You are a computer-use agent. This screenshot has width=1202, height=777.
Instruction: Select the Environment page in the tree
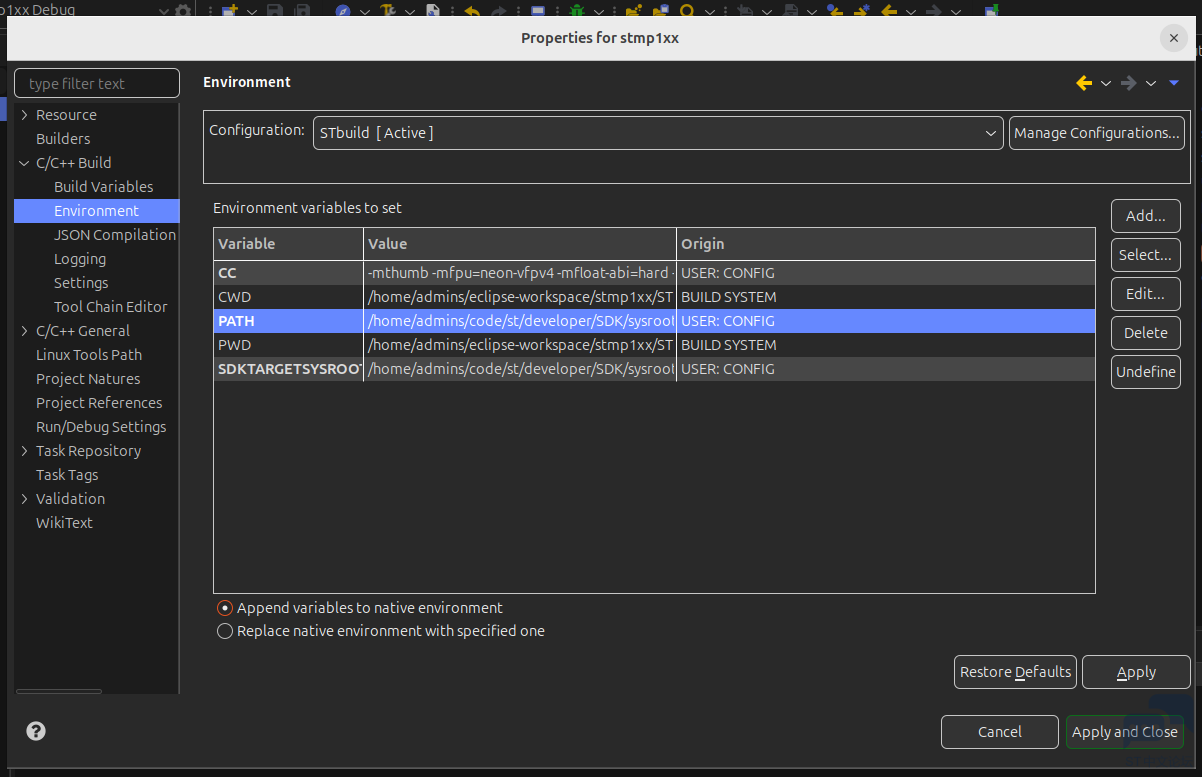coord(96,211)
